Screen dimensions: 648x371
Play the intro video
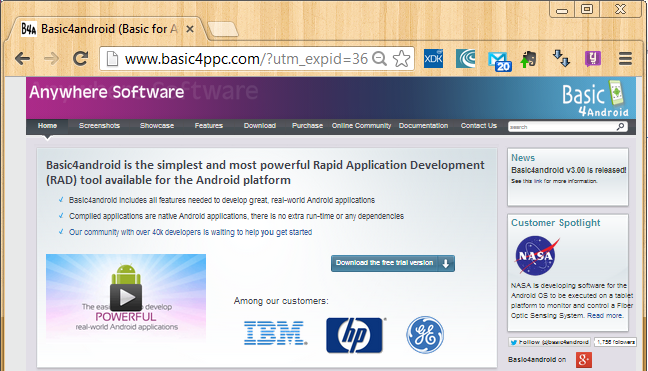tap(126, 297)
